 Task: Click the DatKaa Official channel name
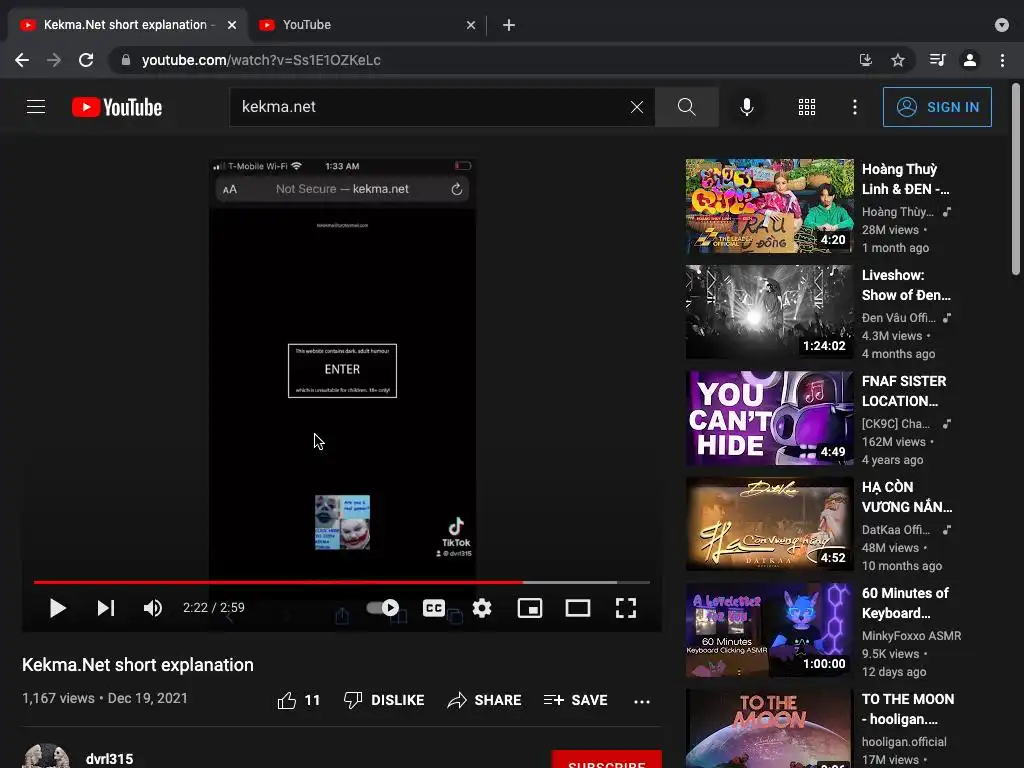pos(895,530)
